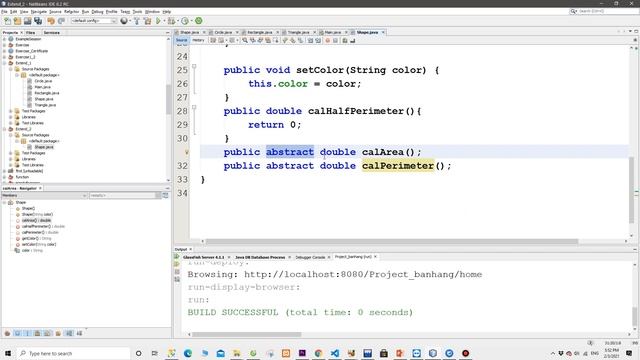Viewport: 640px width, 360px height.
Task: Collapse the Extend_1 project node
Action: [x=4, y=63]
